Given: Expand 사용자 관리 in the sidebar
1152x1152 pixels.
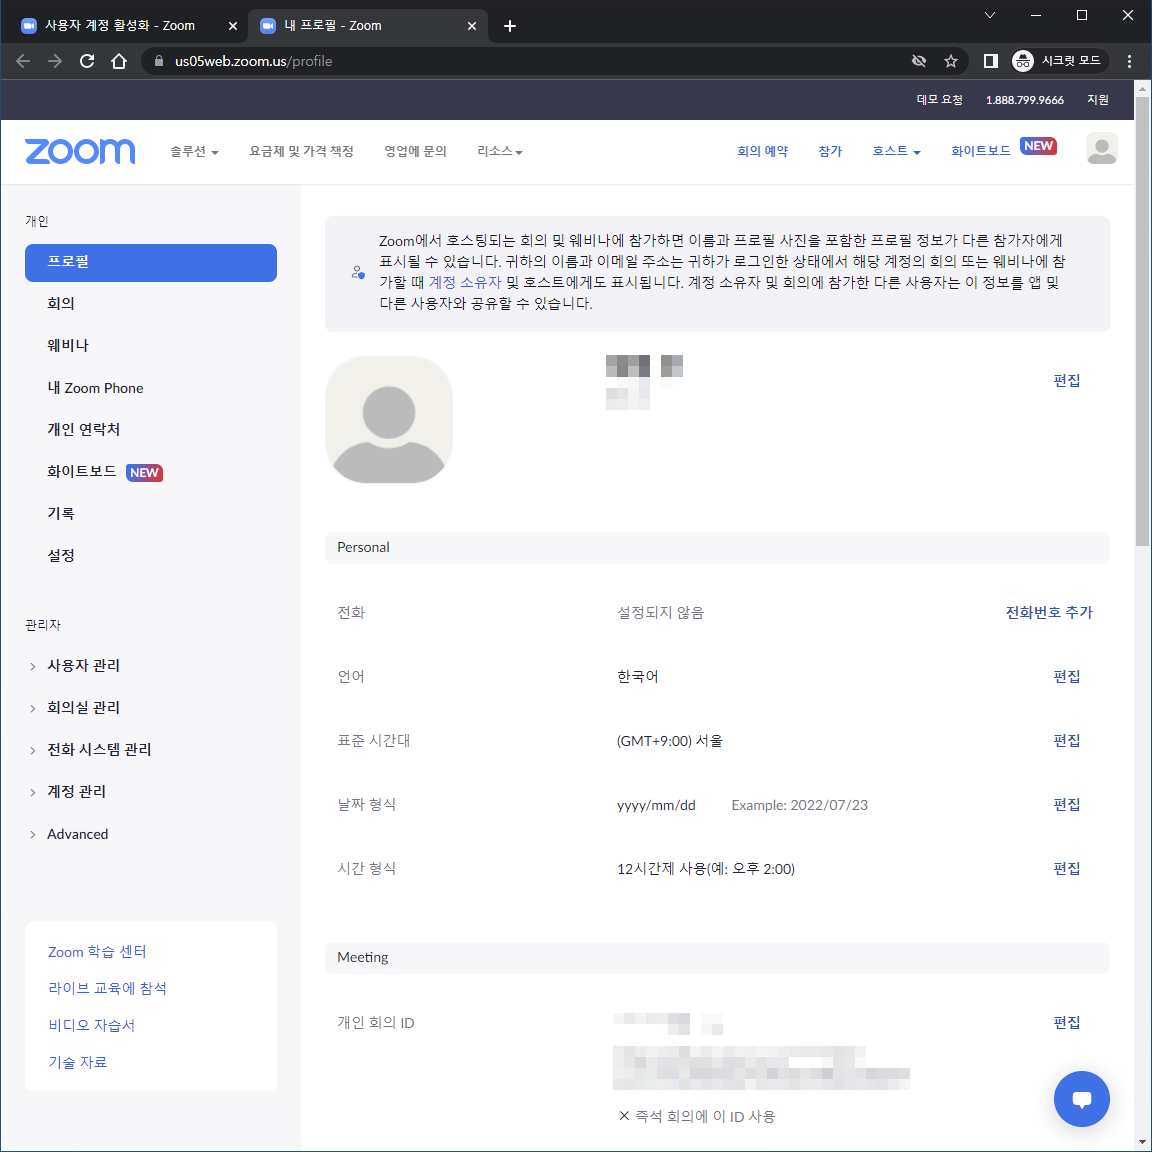Looking at the screenshot, I should [x=83, y=666].
